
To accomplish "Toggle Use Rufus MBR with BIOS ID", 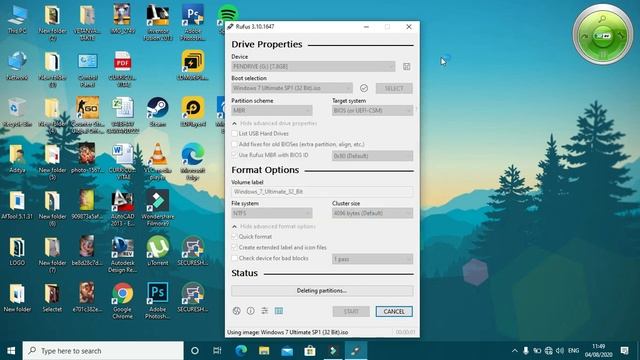I will pyautogui.click(x=234, y=155).
